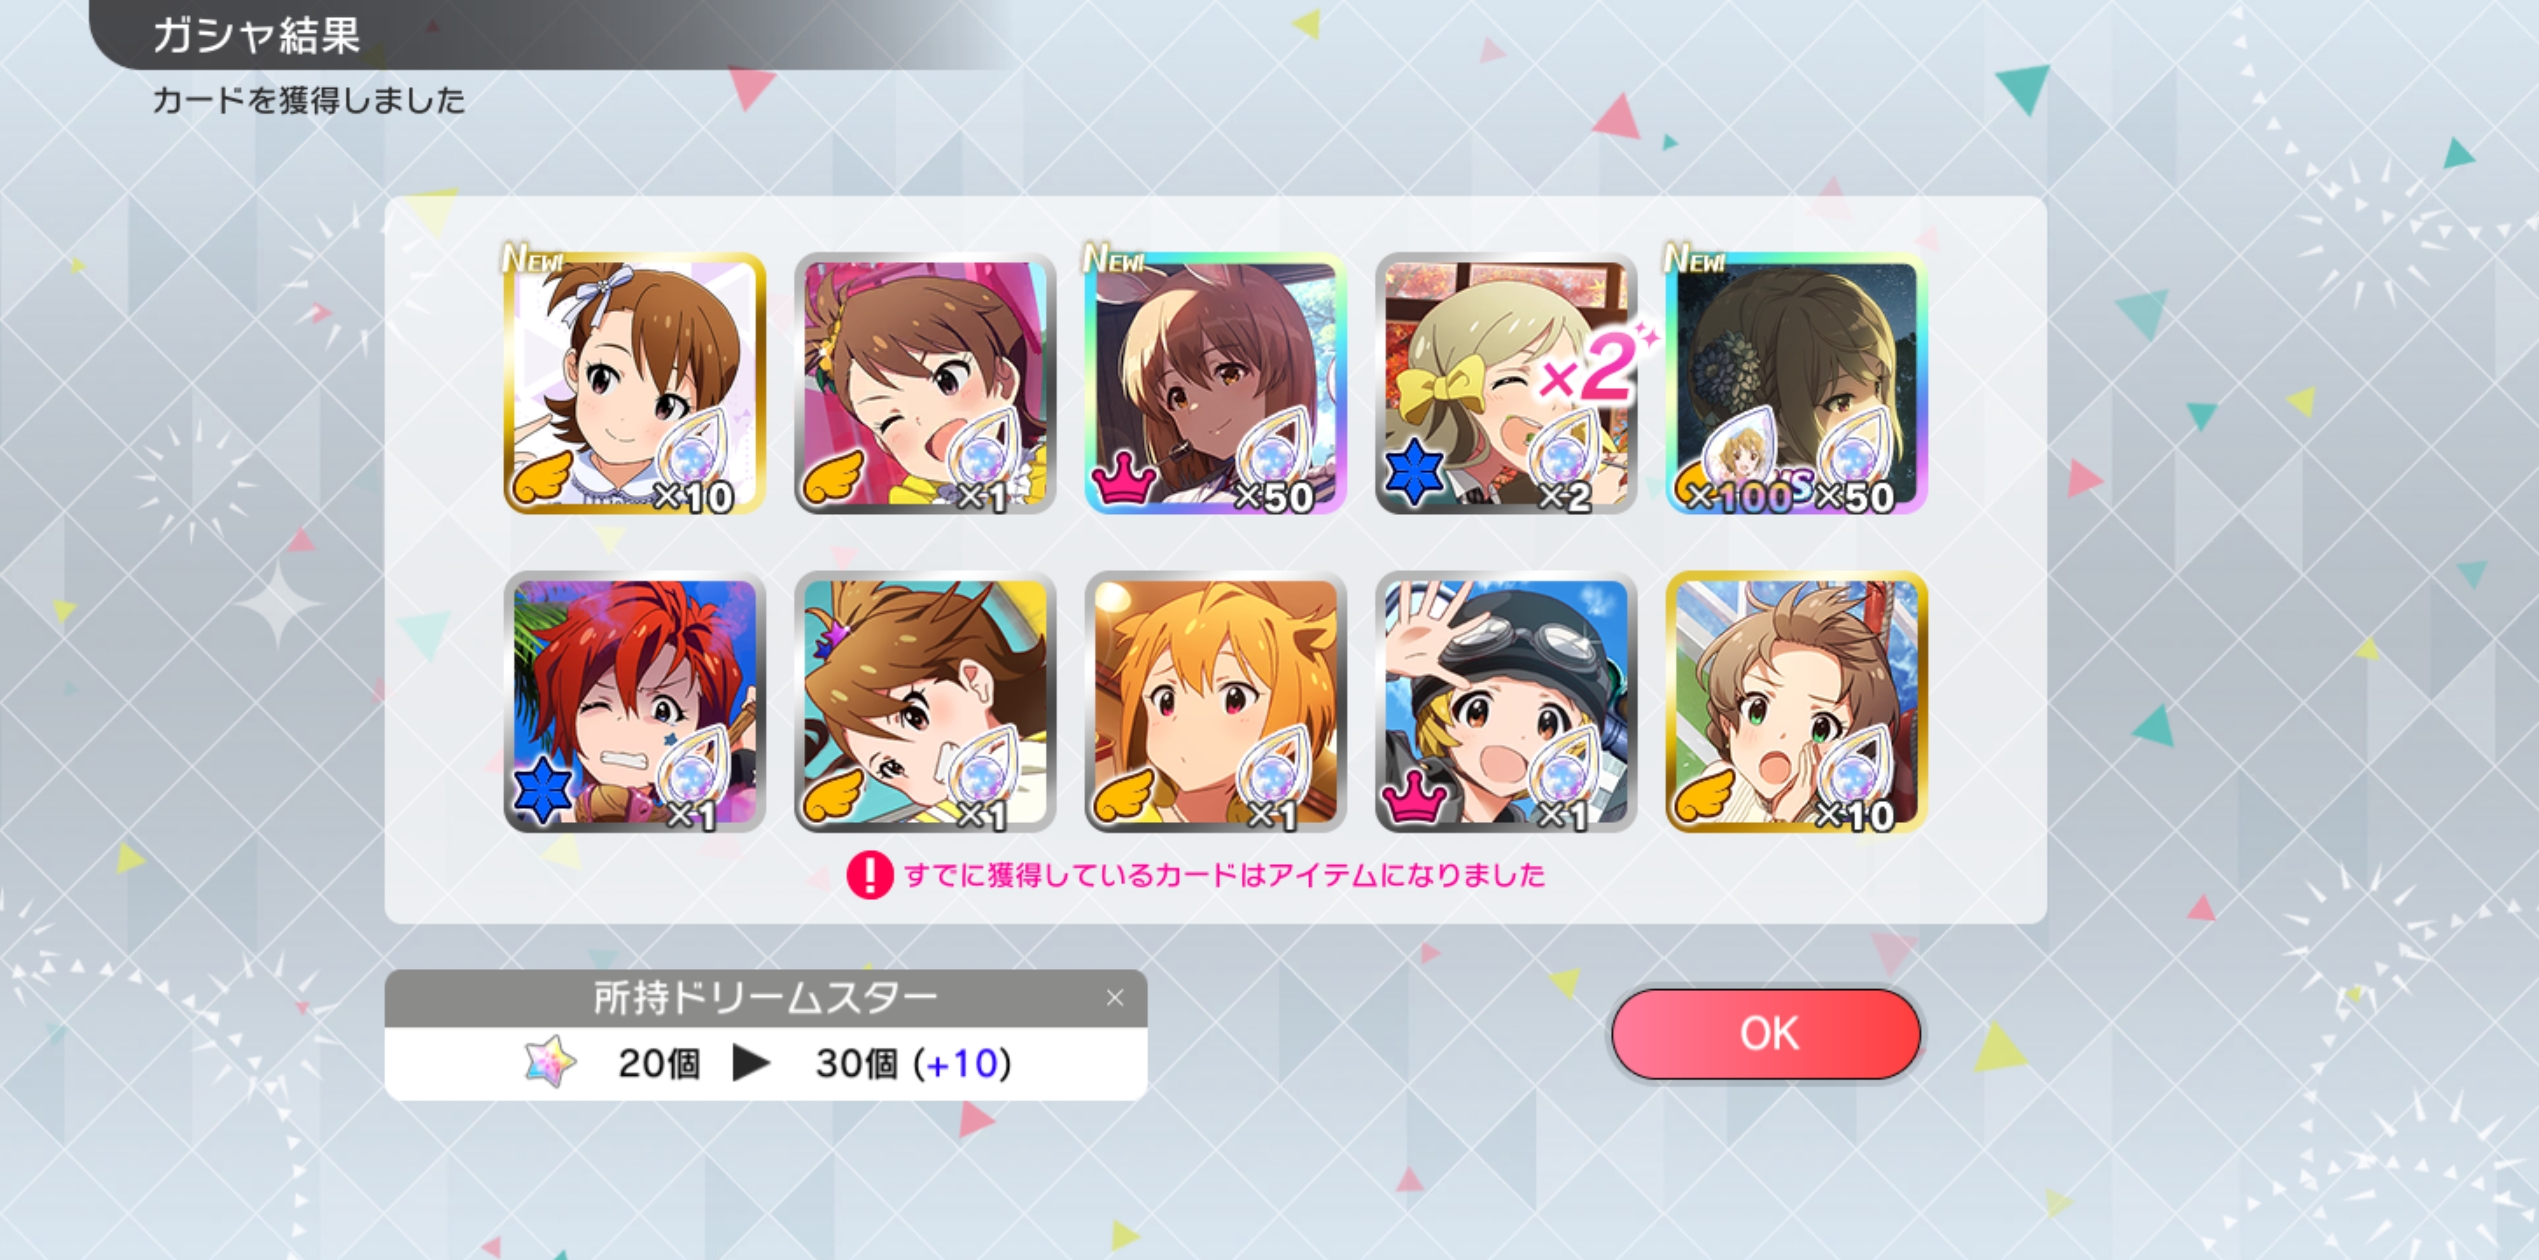Click the orange wing icon on first card
Viewport: 2539px width, 1260px height.
point(542,477)
